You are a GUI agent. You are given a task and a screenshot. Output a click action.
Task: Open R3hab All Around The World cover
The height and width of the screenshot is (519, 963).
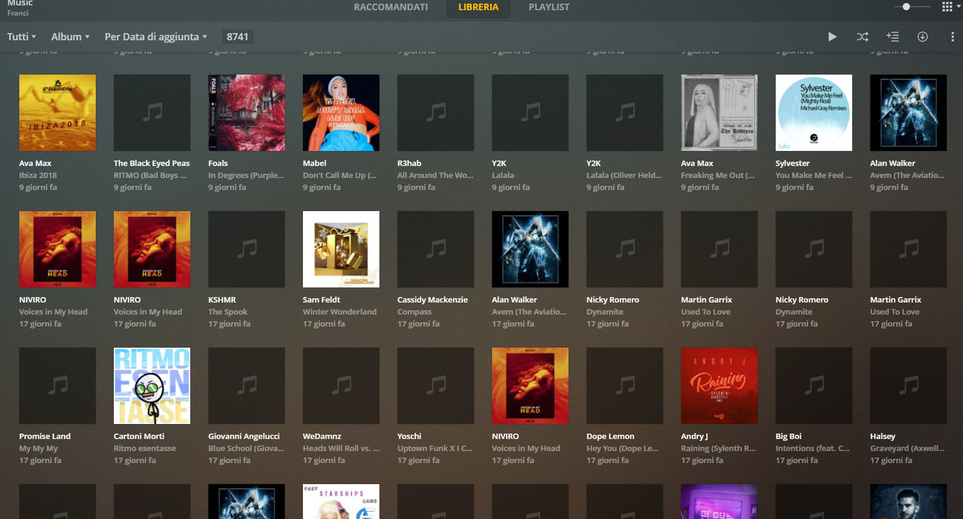tap(435, 112)
